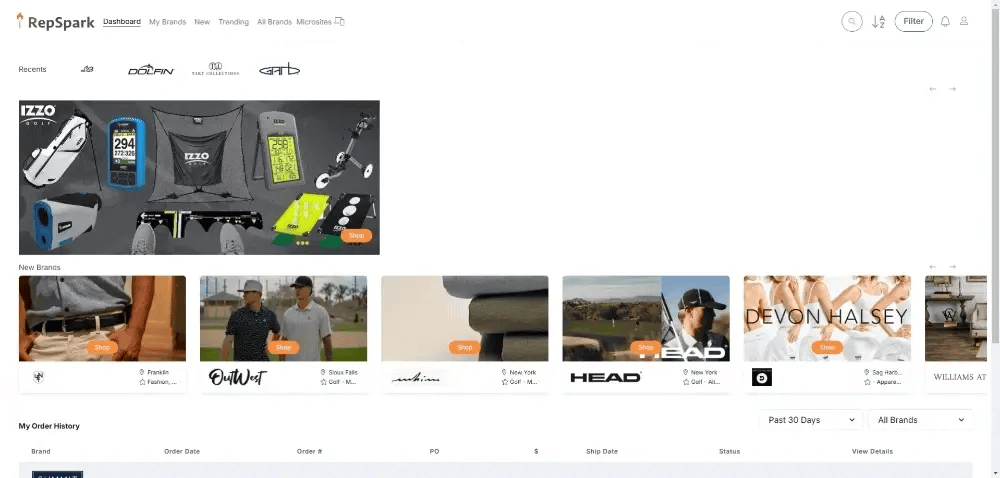Click location pin on Sag Harbor card
The image size is (1000, 478).
(x=867, y=372)
